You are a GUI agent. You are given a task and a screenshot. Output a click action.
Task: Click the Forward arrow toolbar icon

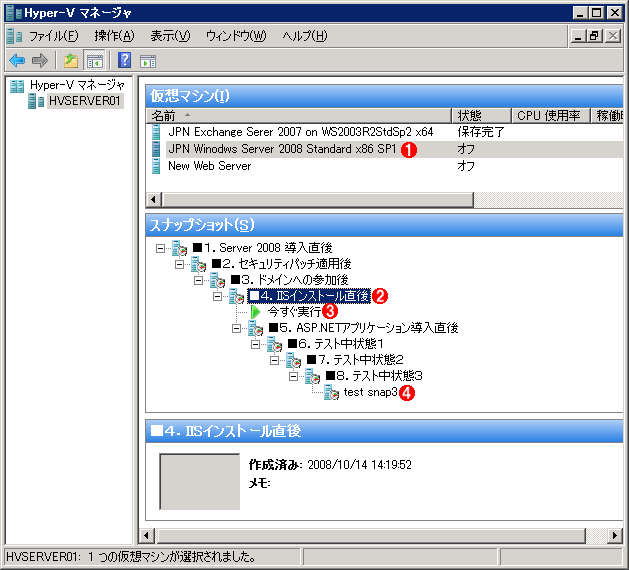(x=39, y=61)
